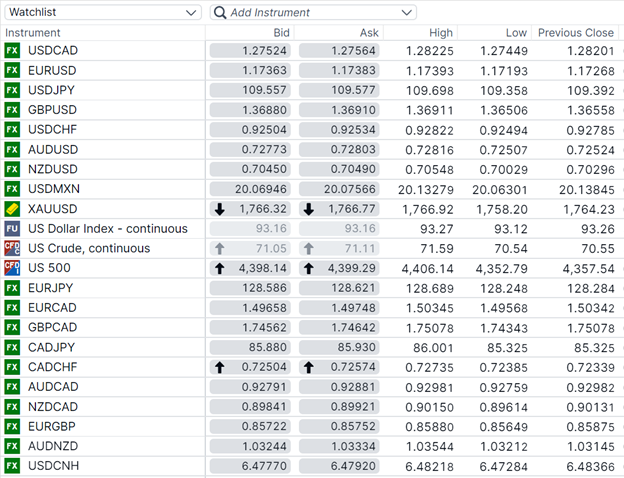Click the CFD icon beside US 500
The height and width of the screenshot is (478, 624).
tap(12, 268)
